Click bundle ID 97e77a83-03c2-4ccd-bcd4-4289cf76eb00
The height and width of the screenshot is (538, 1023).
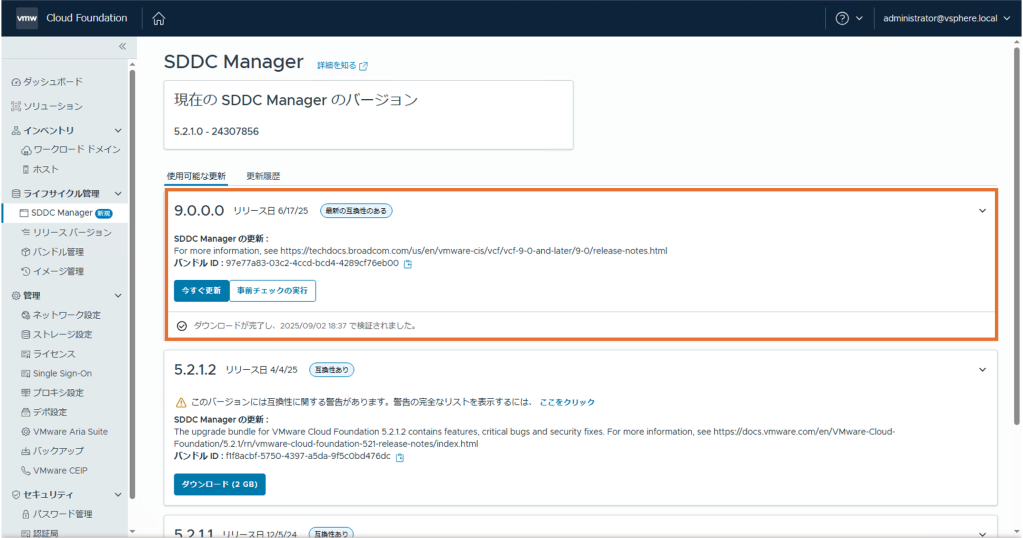point(312,263)
